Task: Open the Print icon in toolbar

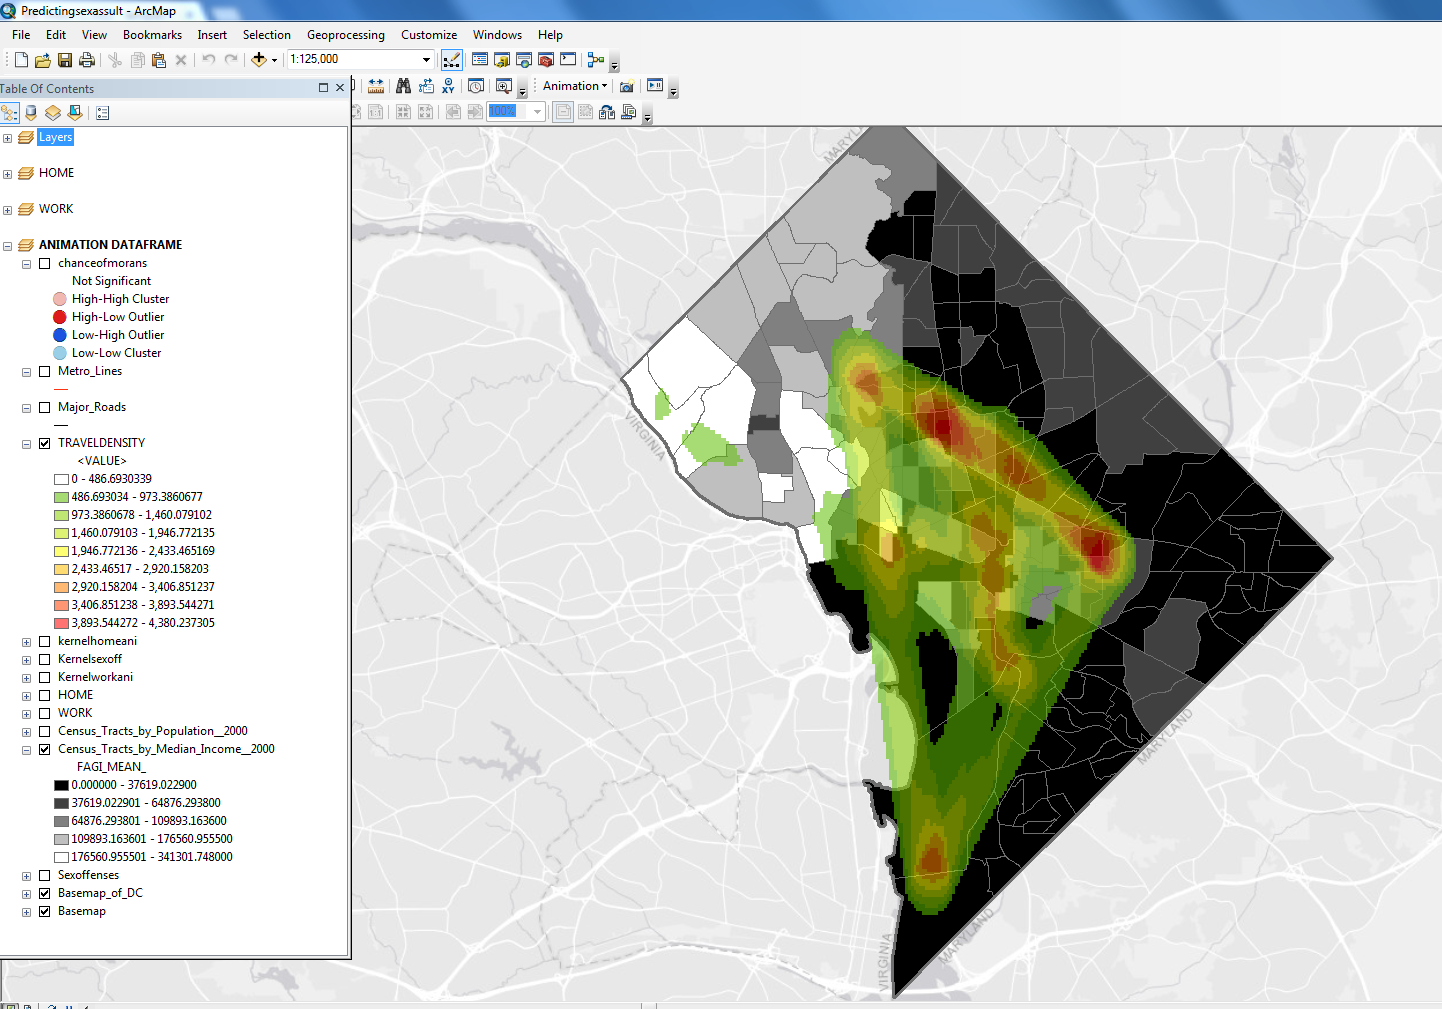Action: point(87,60)
